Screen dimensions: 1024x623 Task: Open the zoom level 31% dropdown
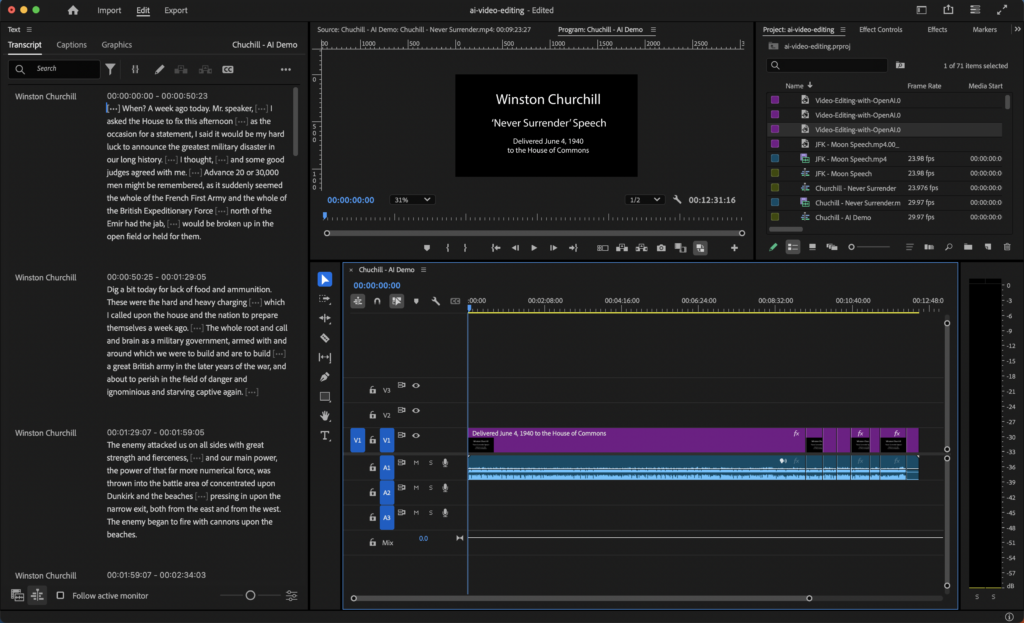pos(411,200)
